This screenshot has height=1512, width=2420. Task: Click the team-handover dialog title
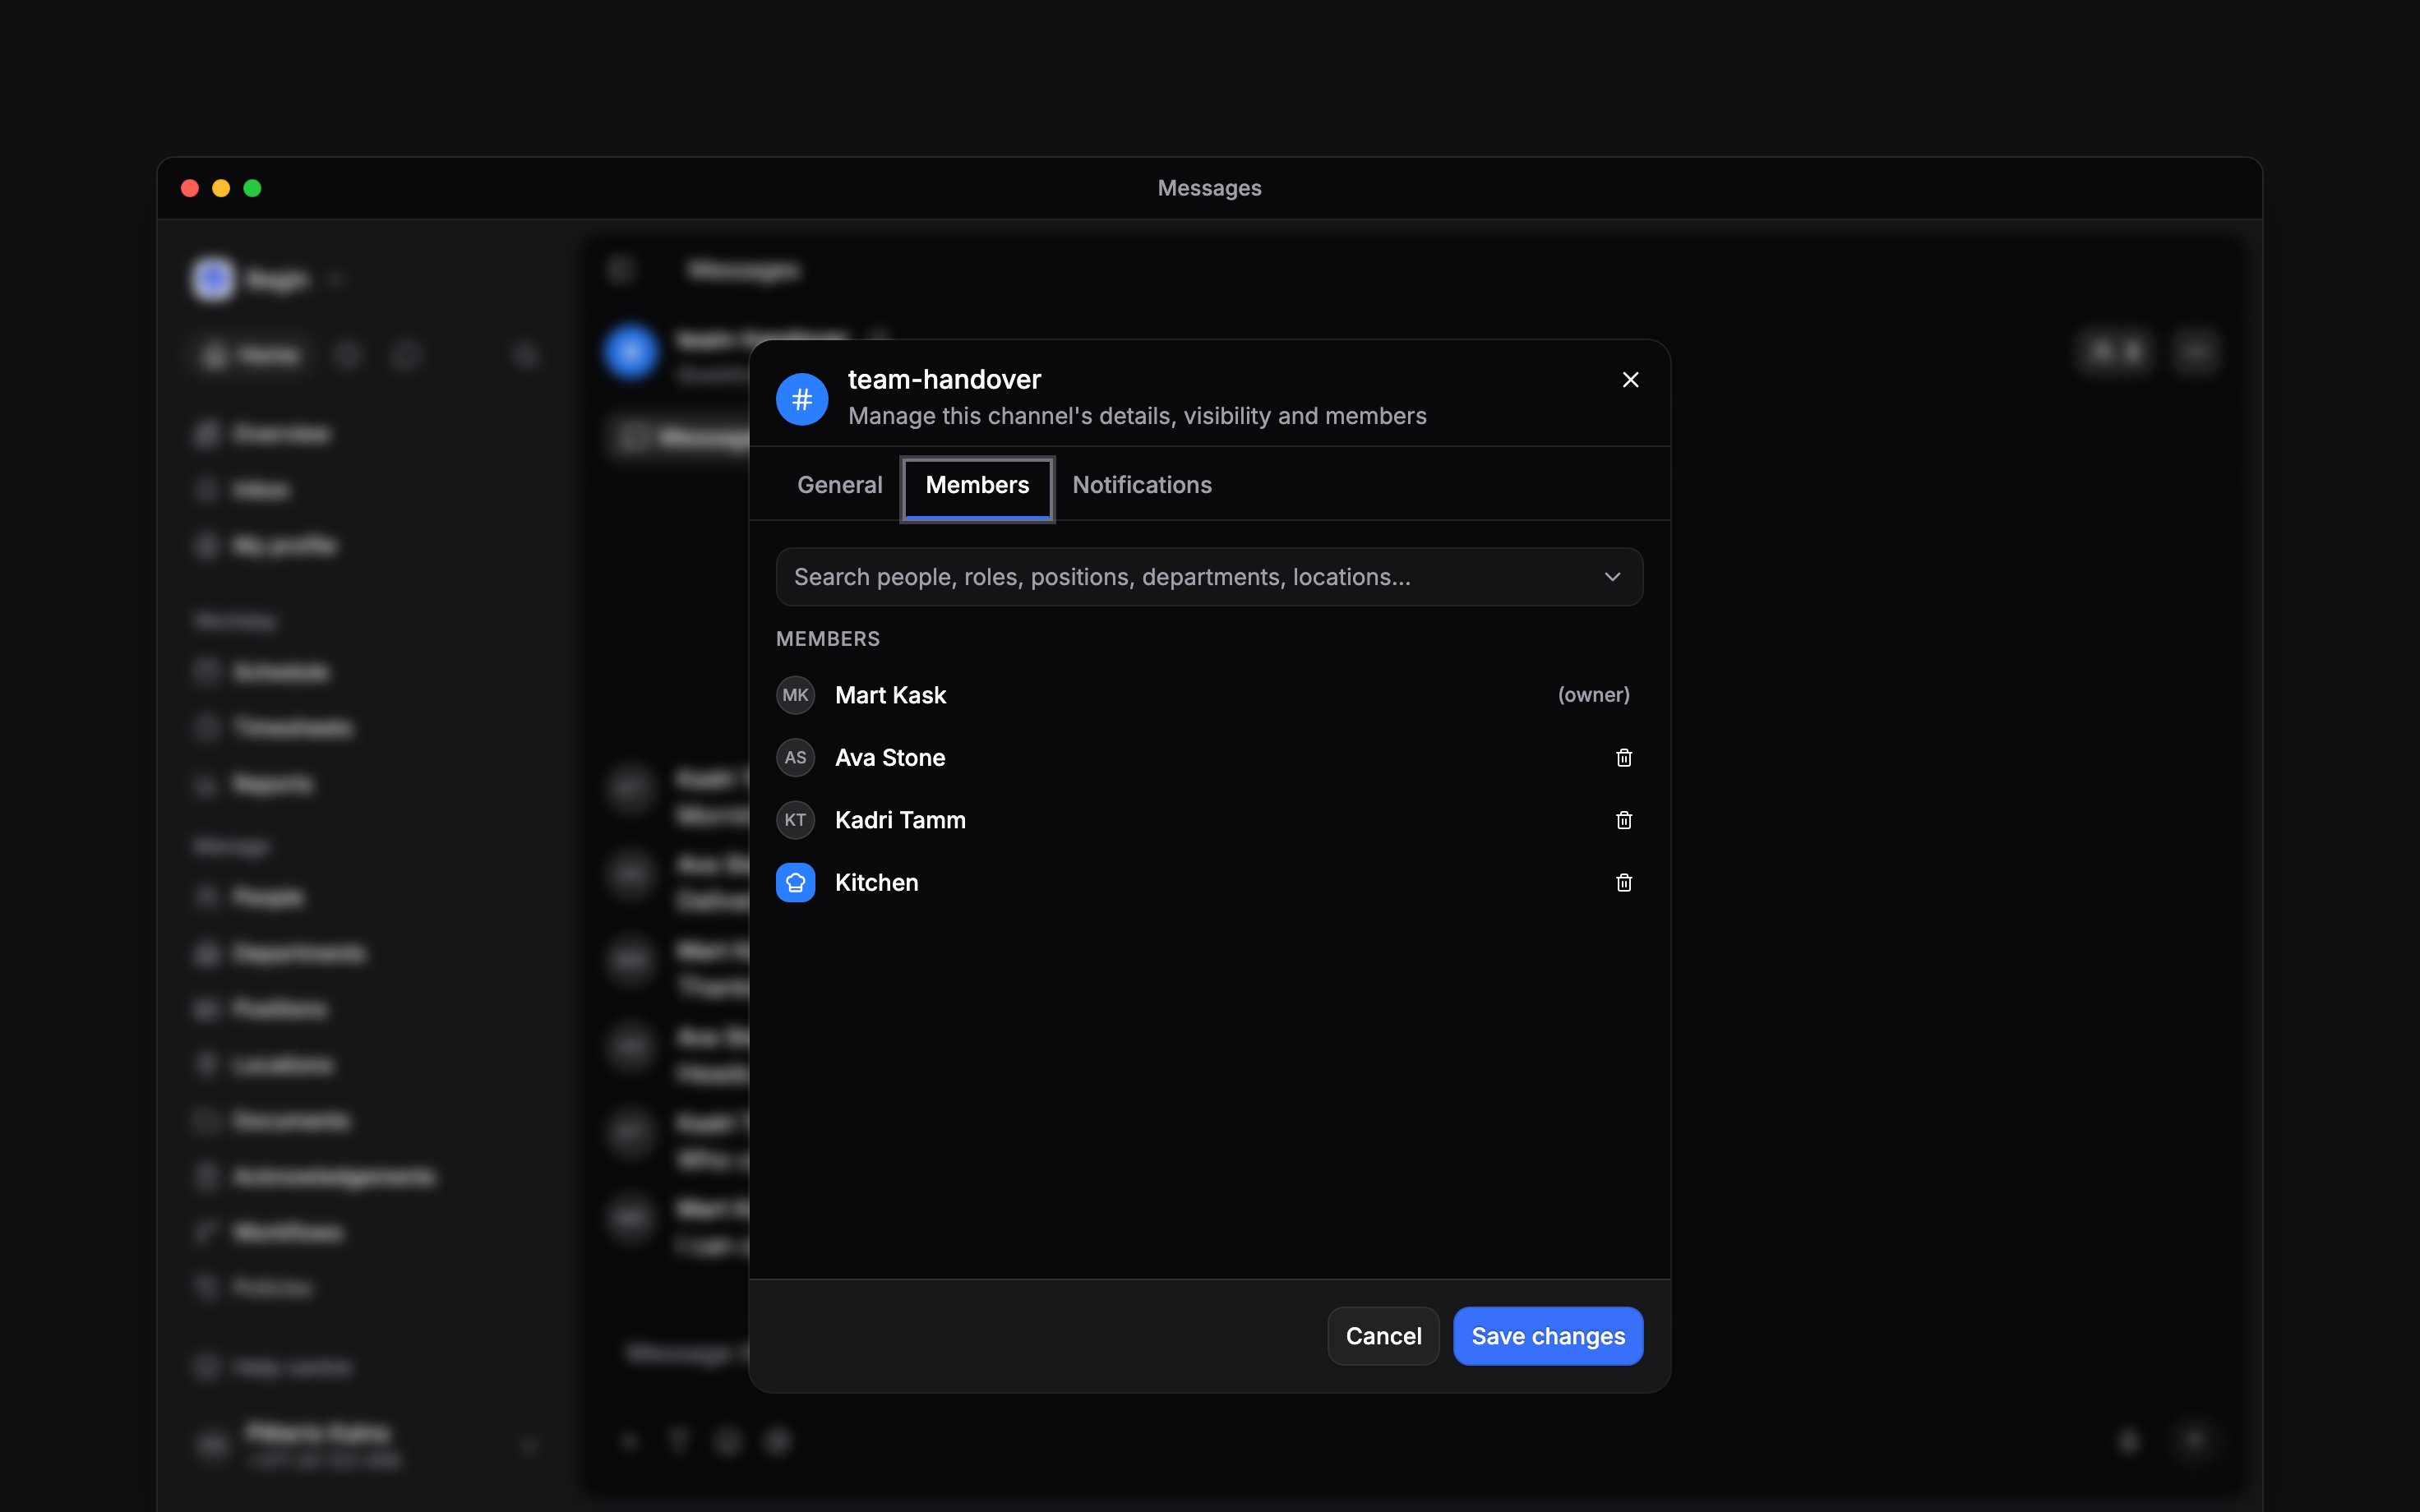point(944,380)
